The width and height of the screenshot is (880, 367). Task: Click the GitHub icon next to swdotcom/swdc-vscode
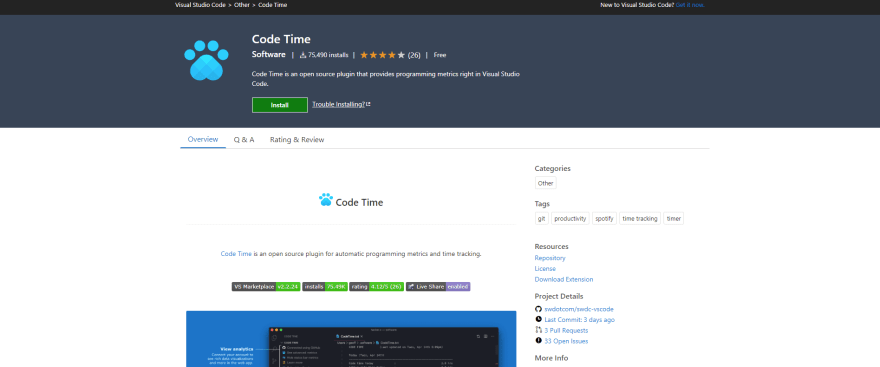pyautogui.click(x=538, y=309)
